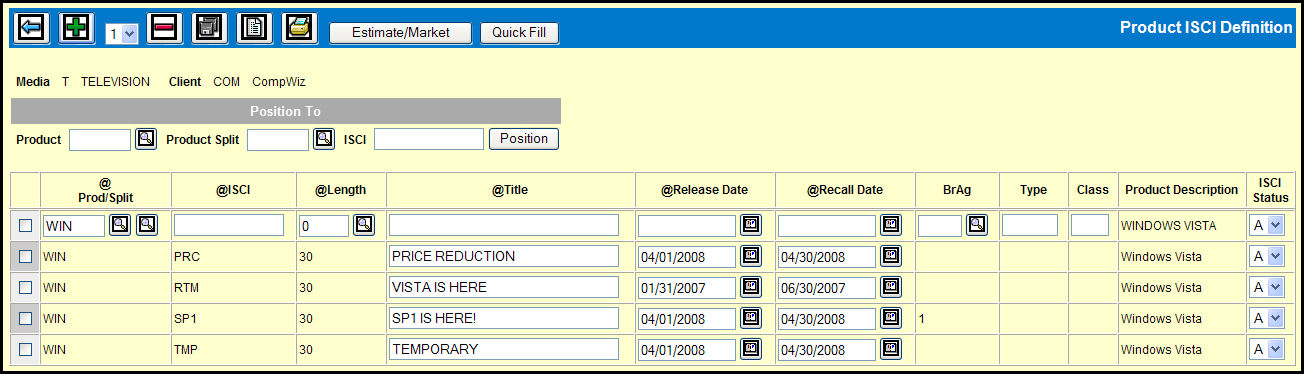Click the Quick Fill button
1304x374 pixels.
[519, 32]
